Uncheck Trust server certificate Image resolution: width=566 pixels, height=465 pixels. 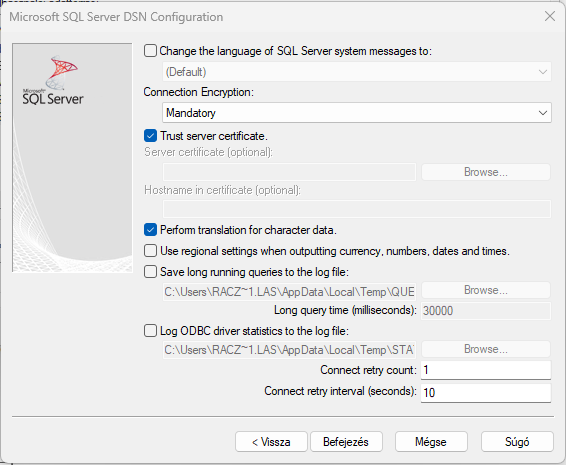(x=150, y=136)
